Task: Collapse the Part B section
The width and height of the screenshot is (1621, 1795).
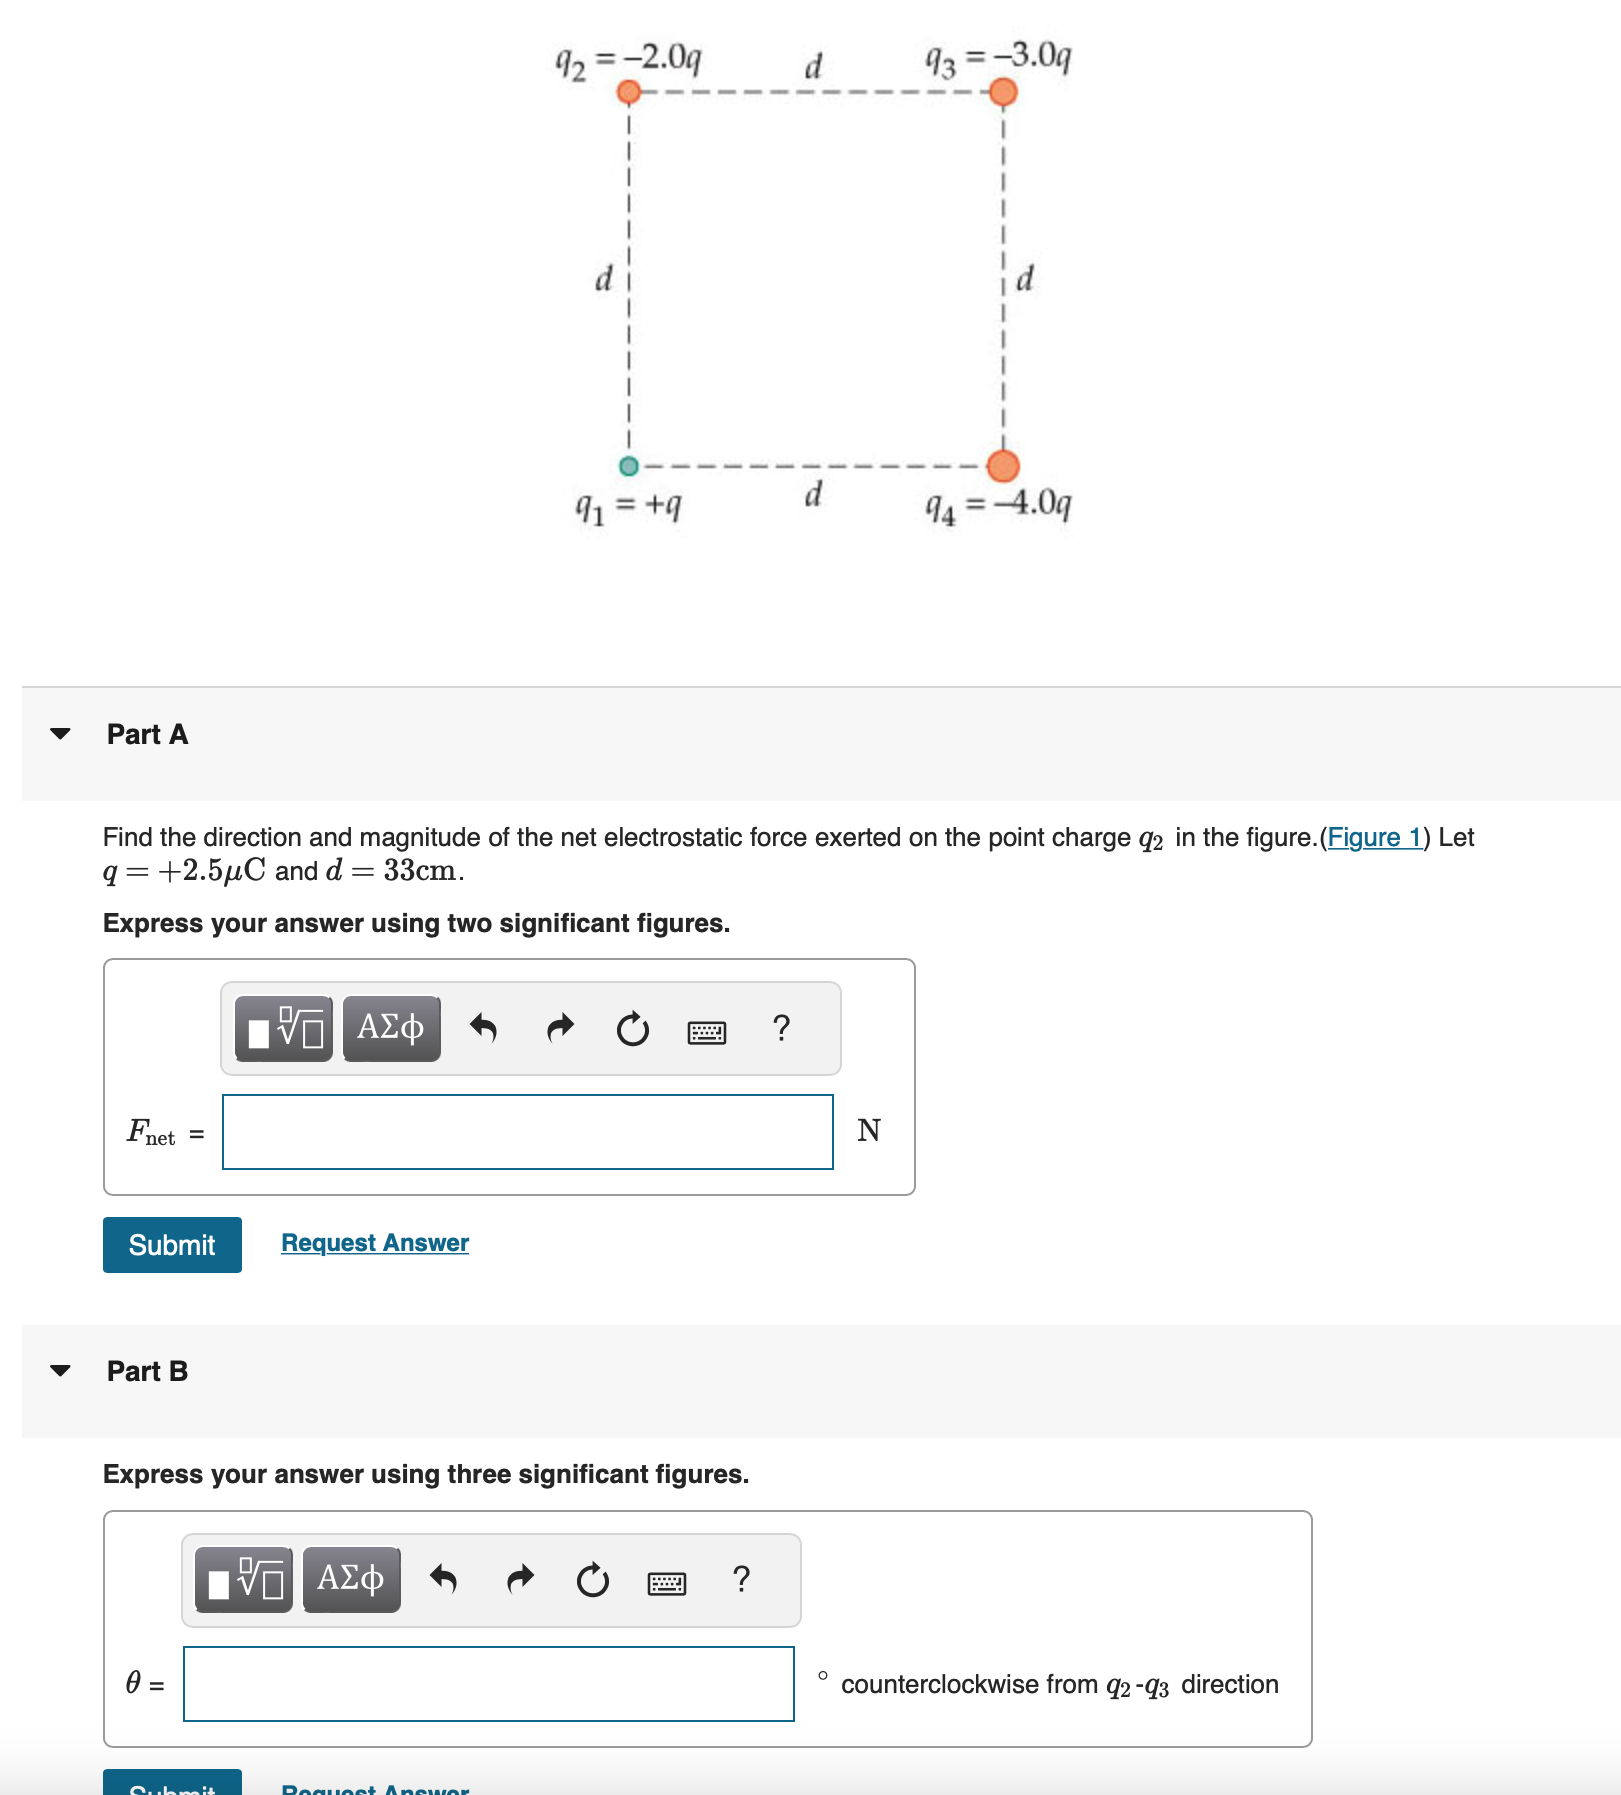Action: [60, 1370]
